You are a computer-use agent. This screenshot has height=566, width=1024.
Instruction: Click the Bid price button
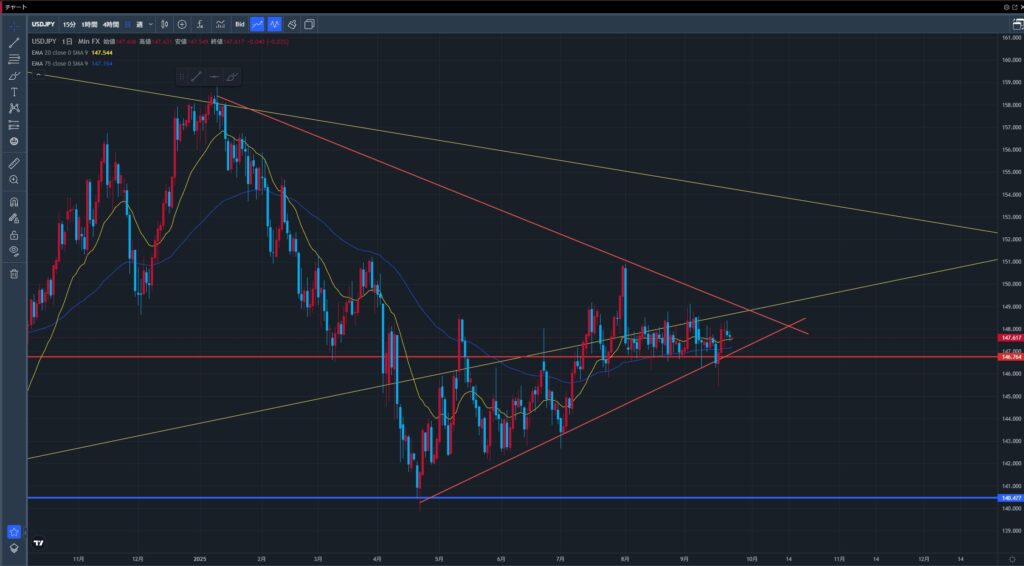tap(240, 23)
